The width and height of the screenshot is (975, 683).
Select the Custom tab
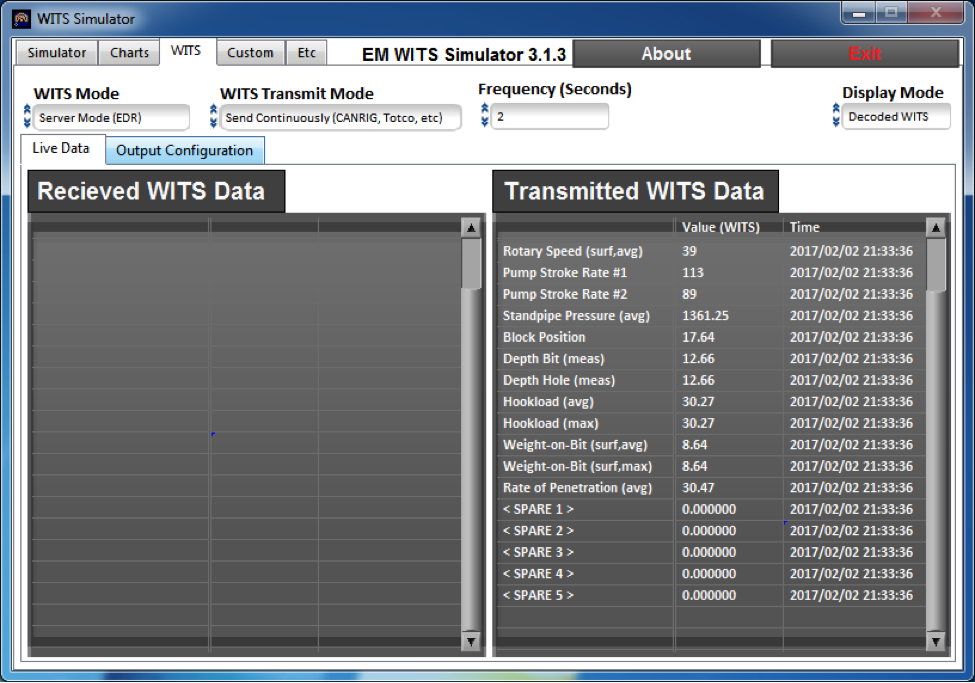(250, 53)
